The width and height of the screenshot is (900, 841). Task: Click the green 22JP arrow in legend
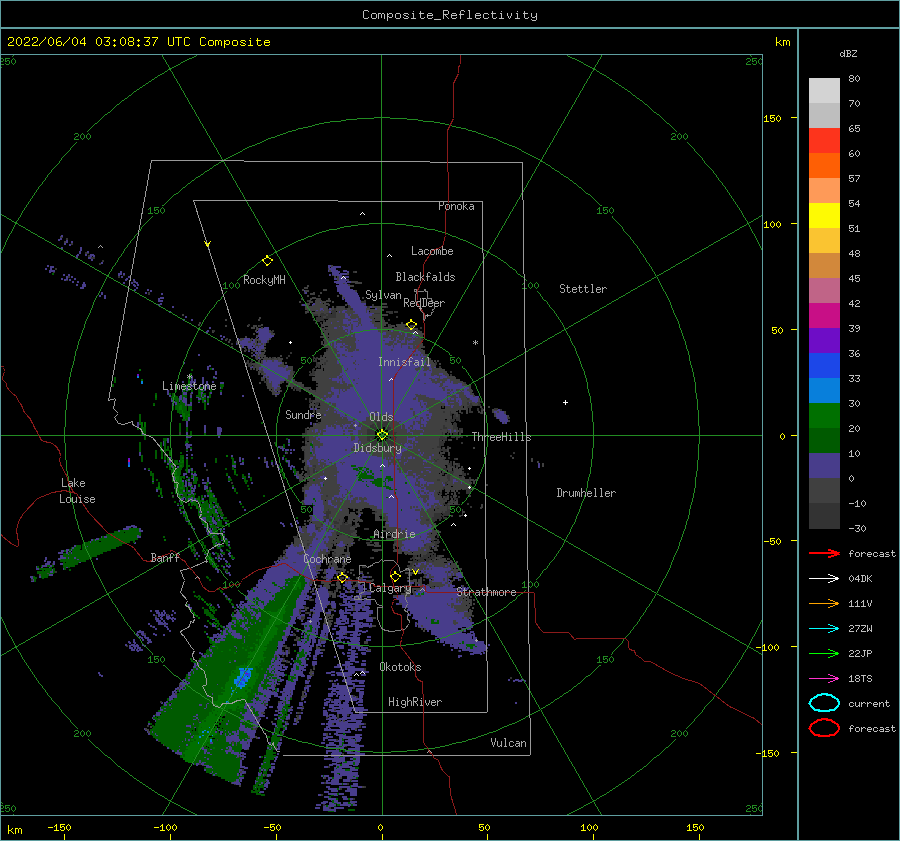click(824, 653)
